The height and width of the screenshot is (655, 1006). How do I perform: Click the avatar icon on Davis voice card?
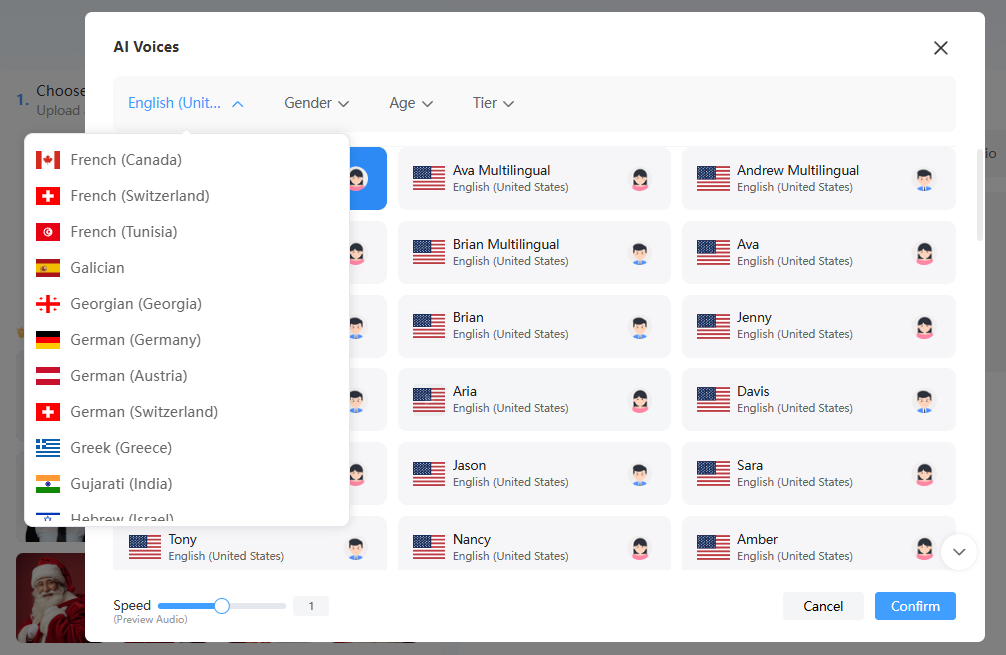pyautogui.click(x=924, y=401)
